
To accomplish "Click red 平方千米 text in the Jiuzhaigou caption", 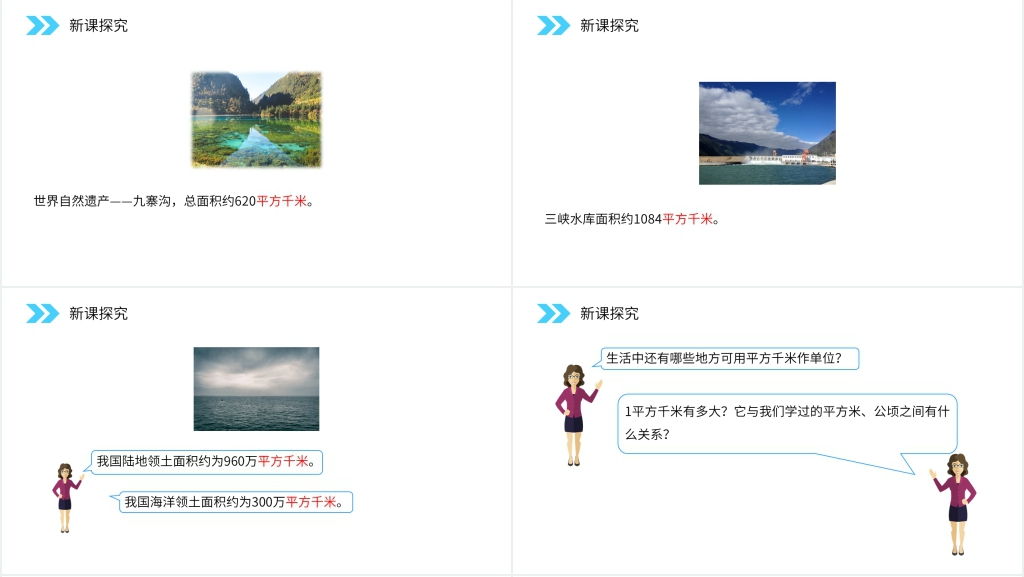I will pos(282,201).
